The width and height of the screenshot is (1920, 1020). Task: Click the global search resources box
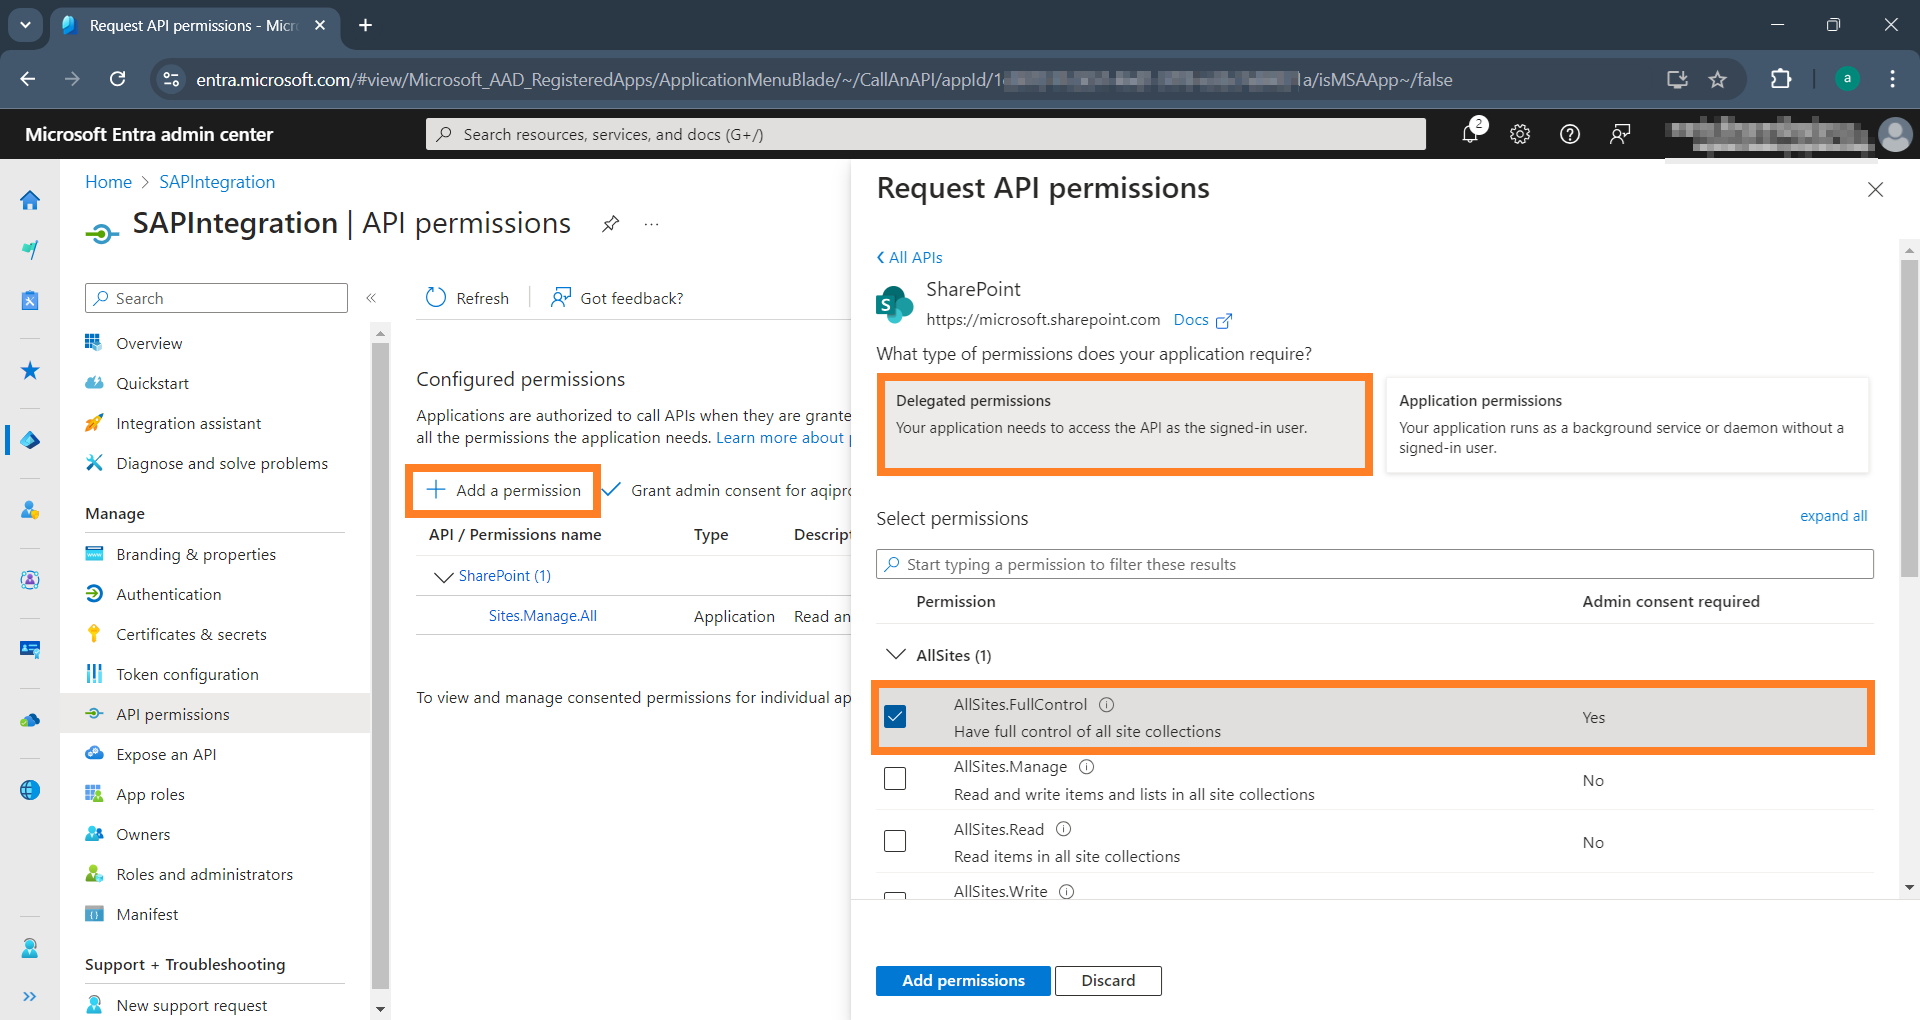point(926,134)
